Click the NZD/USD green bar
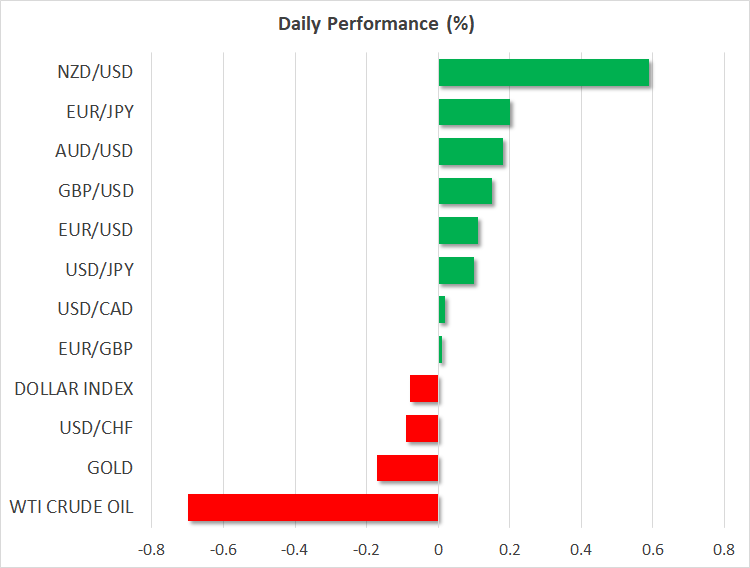This screenshot has height=568, width=750. point(543,73)
